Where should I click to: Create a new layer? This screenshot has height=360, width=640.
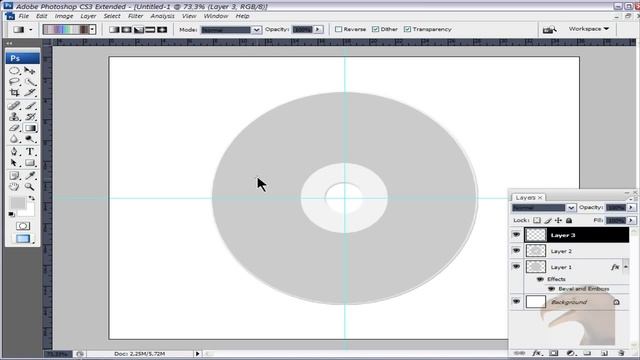[x=604, y=353]
